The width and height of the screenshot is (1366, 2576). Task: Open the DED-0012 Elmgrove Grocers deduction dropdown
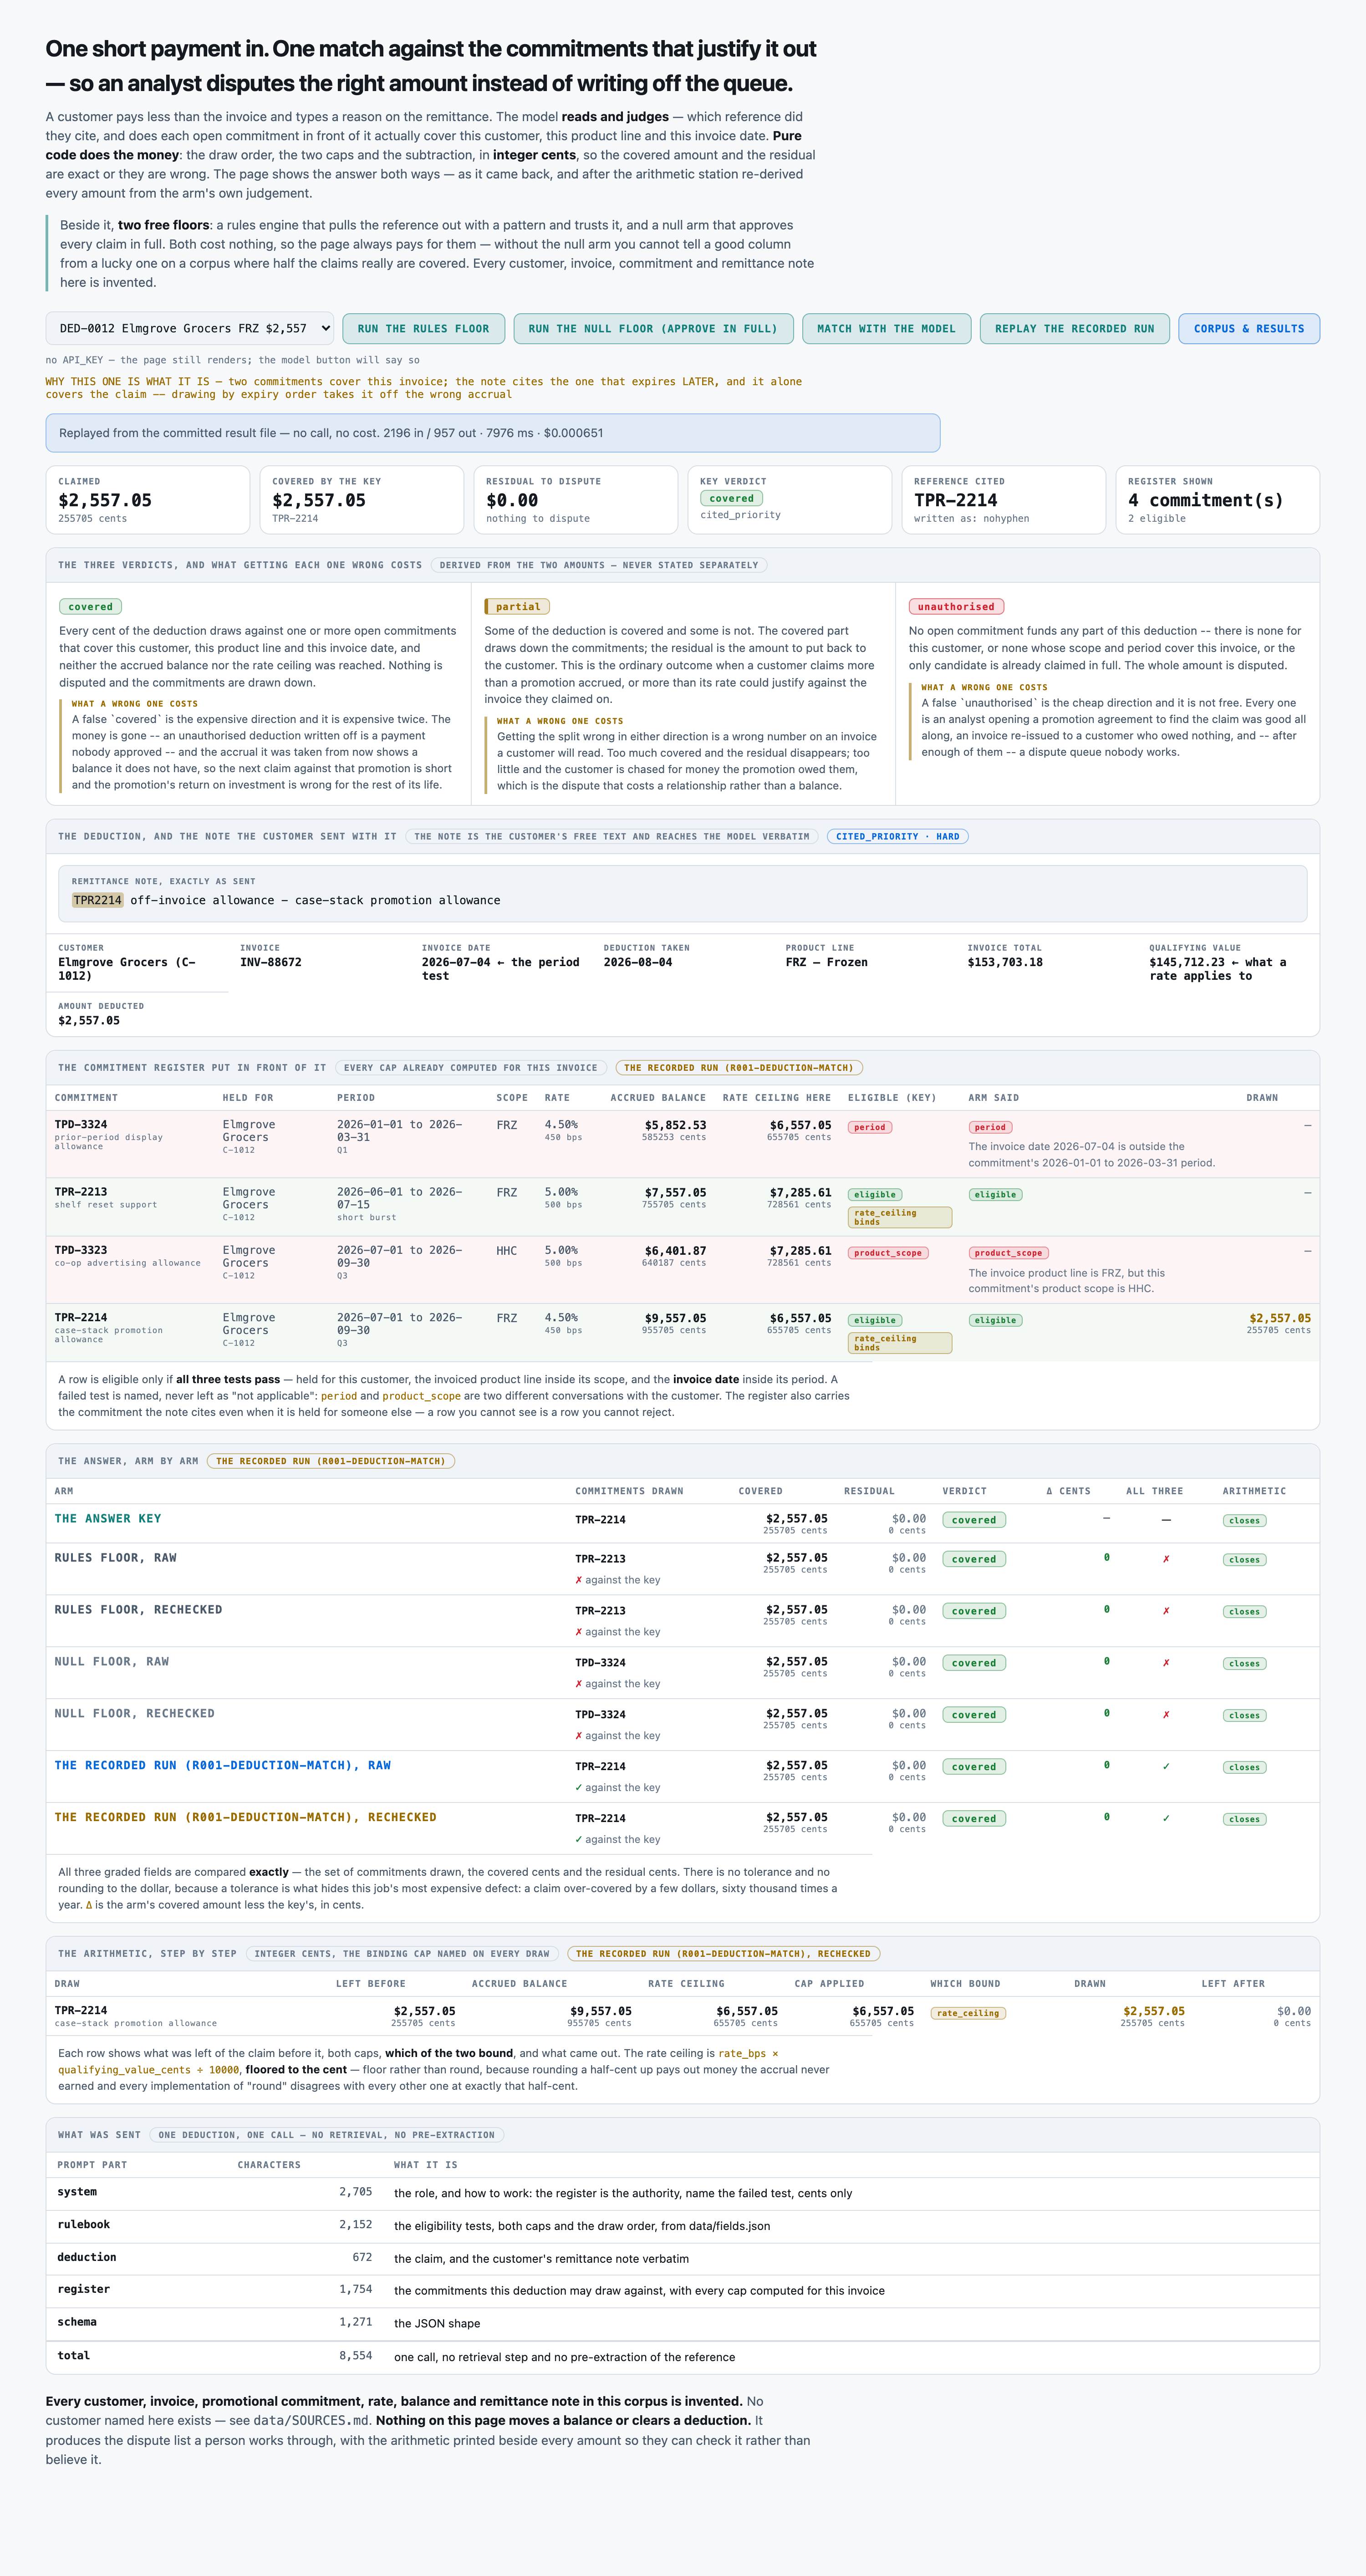pyautogui.click(x=190, y=328)
